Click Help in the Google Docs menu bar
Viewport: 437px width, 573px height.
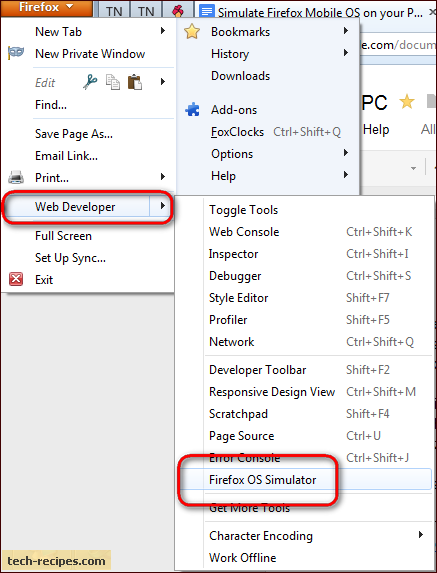coord(376,129)
